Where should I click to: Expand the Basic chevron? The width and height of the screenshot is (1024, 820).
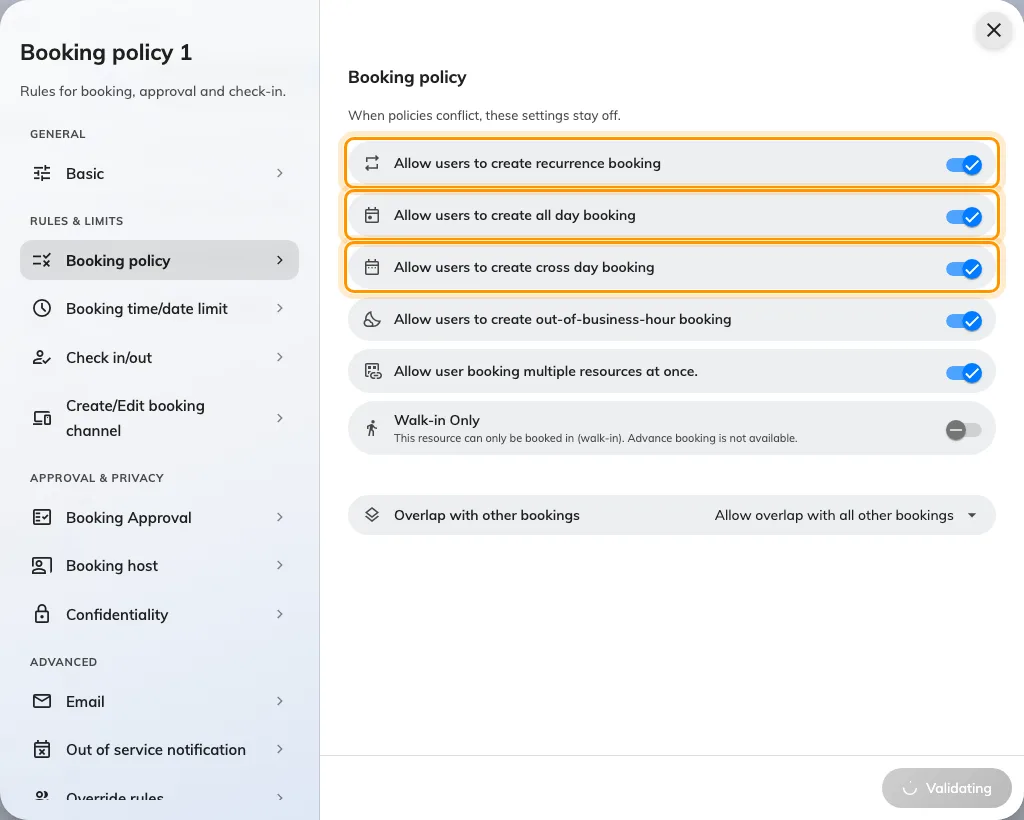click(x=280, y=173)
